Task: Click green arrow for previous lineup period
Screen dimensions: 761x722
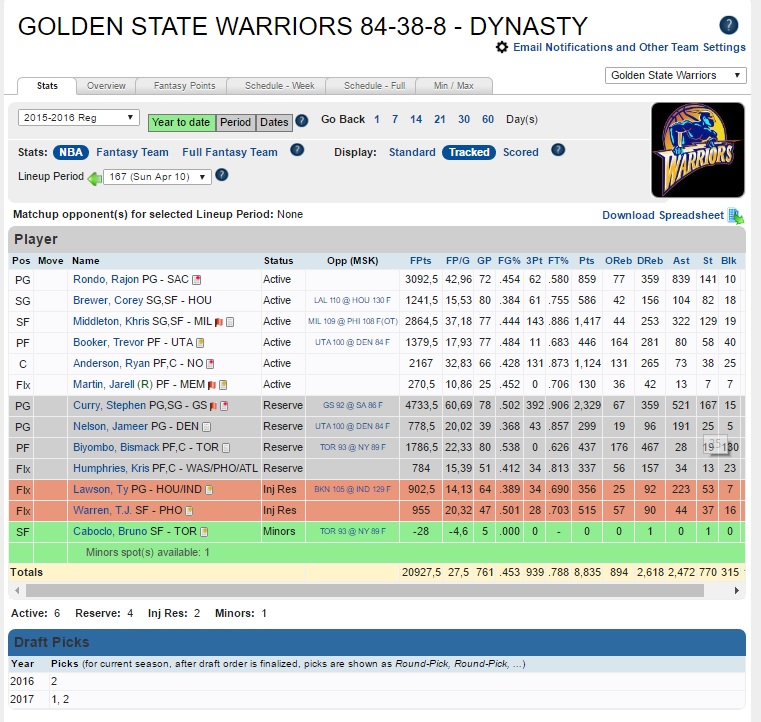Action: click(x=95, y=178)
